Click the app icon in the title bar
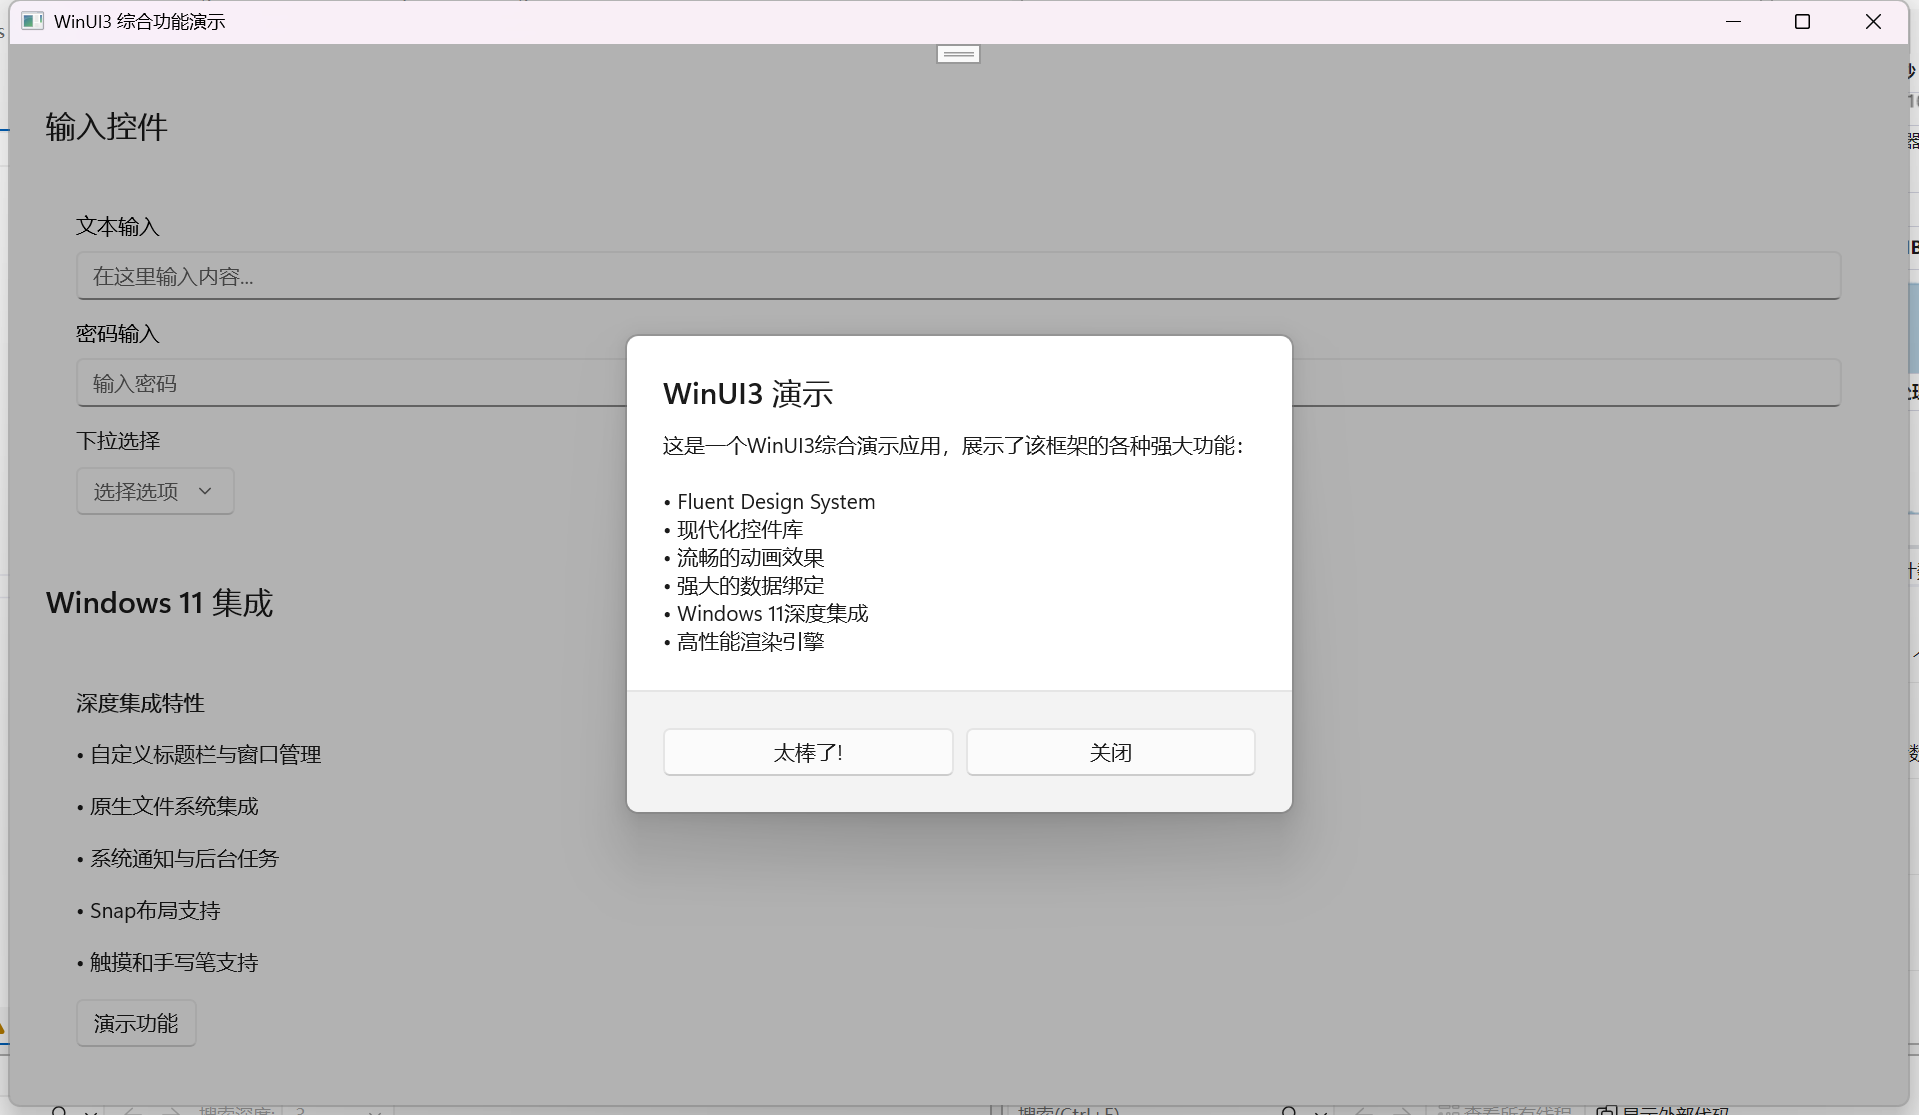1919x1115 pixels. tap(33, 21)
